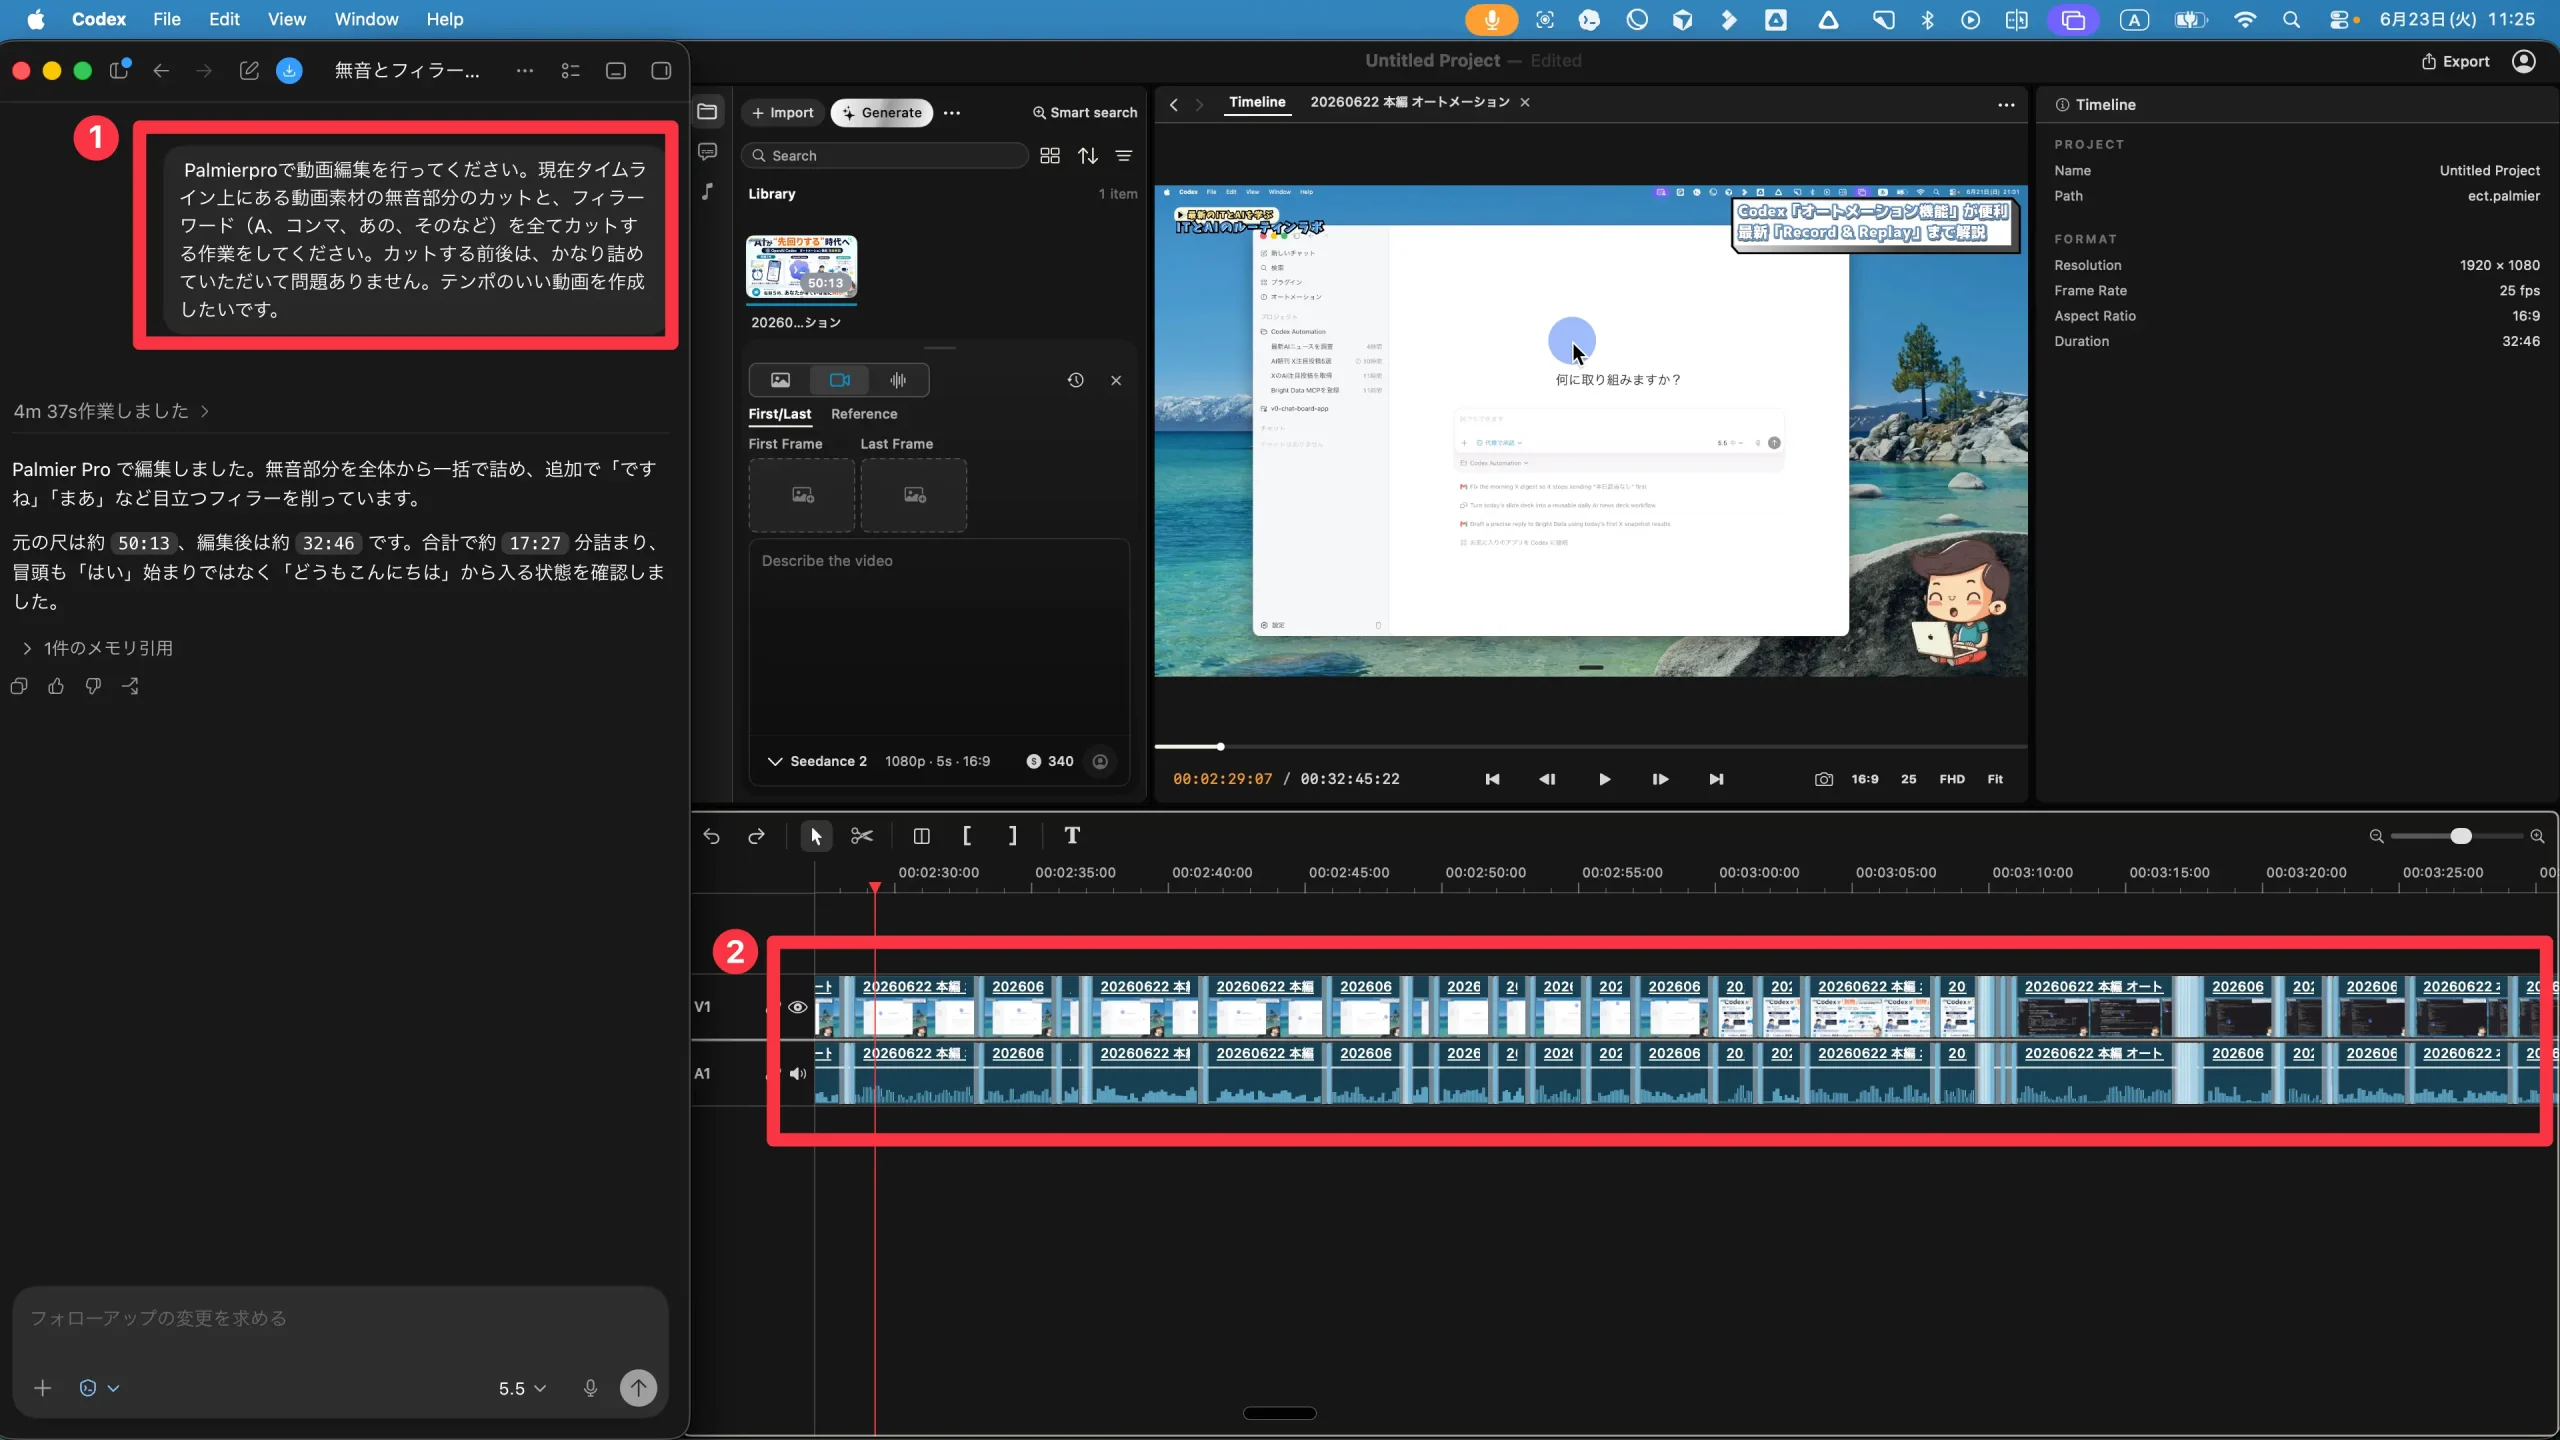Open the 5.5 model selector dropdown
Screen dimensions: 2560x1440
click(522, 1388)
